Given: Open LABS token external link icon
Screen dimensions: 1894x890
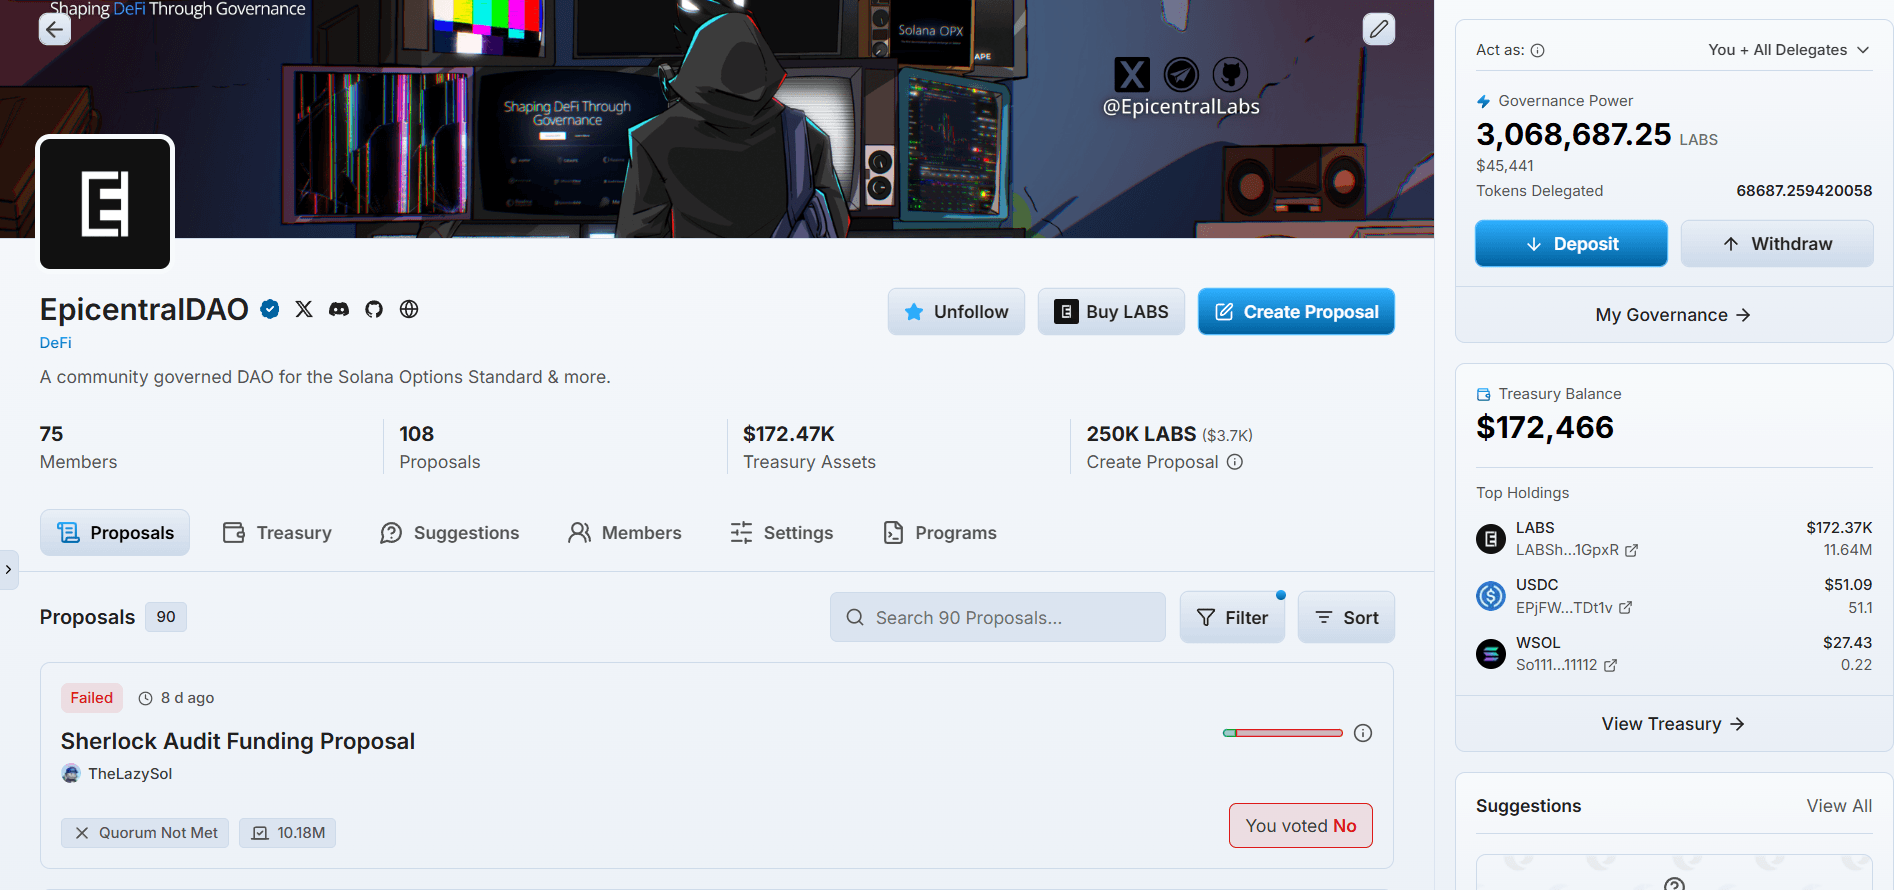Looking at the screenshot, I should [1631, 550].
